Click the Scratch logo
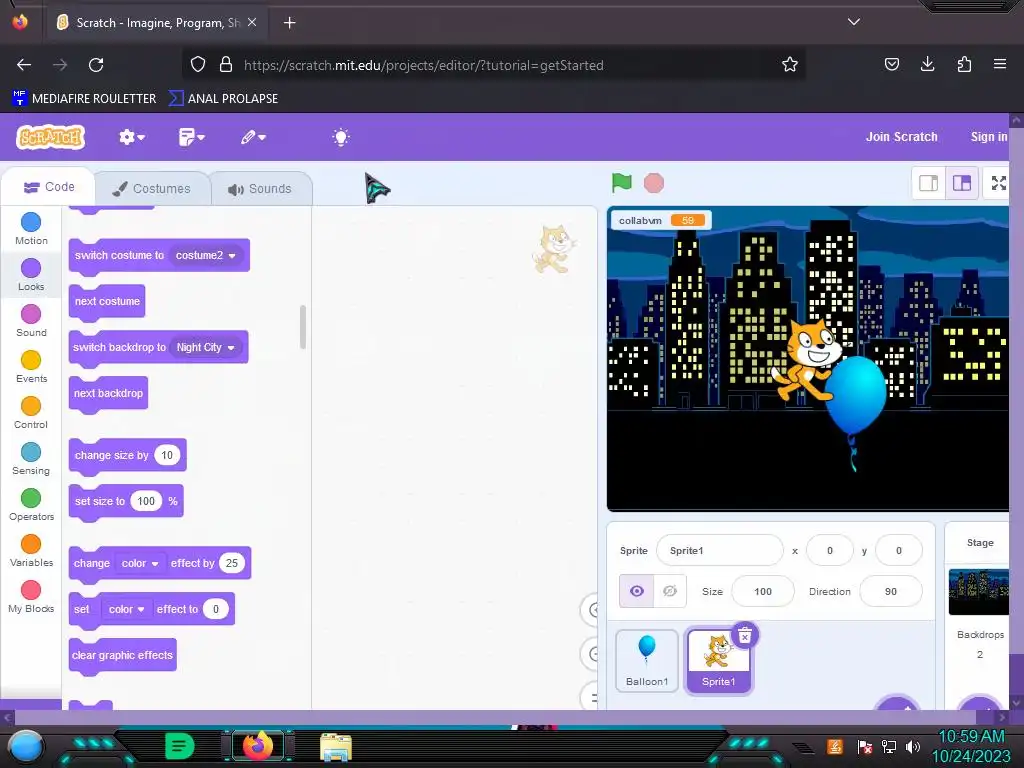 pos(50,137)
